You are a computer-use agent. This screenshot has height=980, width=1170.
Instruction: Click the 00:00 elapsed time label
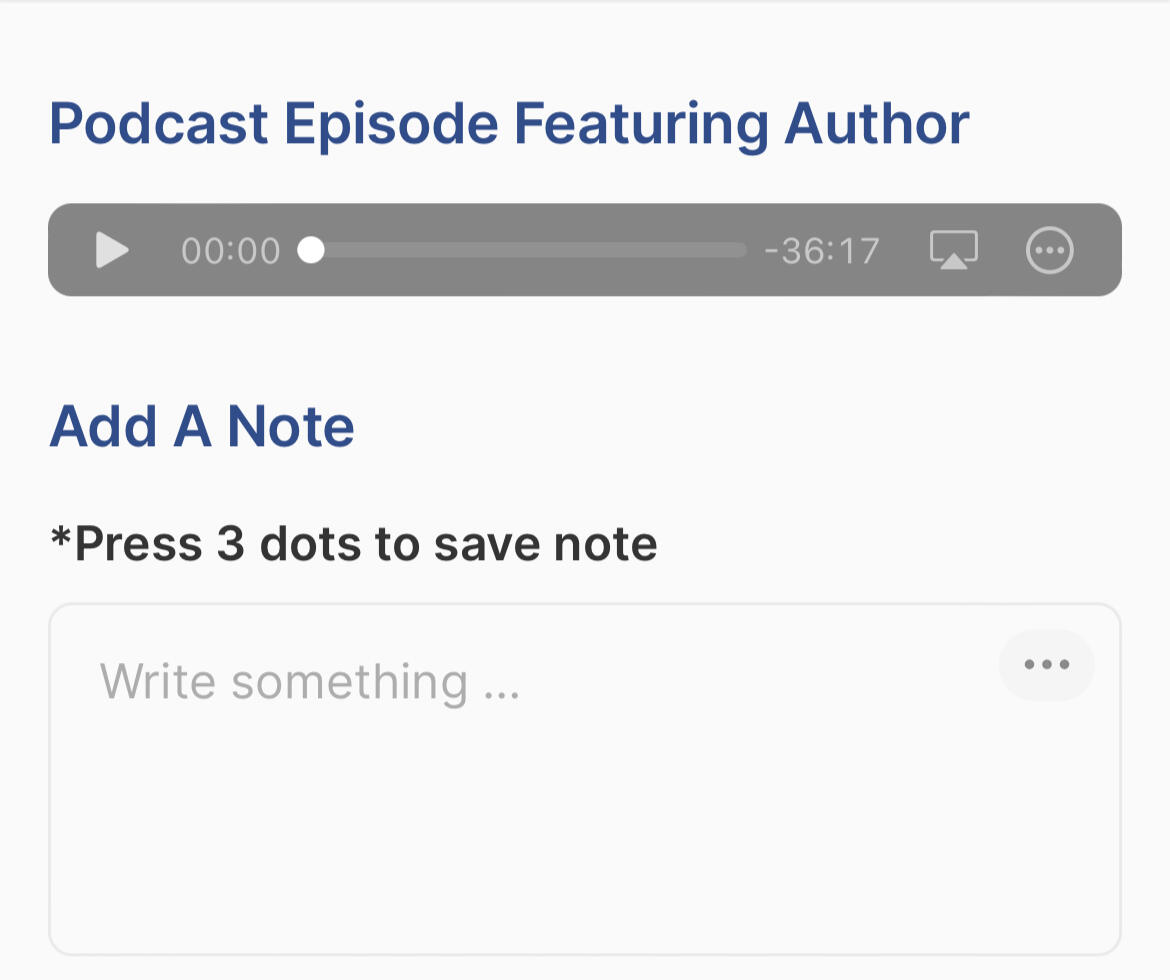pos(231,251)
